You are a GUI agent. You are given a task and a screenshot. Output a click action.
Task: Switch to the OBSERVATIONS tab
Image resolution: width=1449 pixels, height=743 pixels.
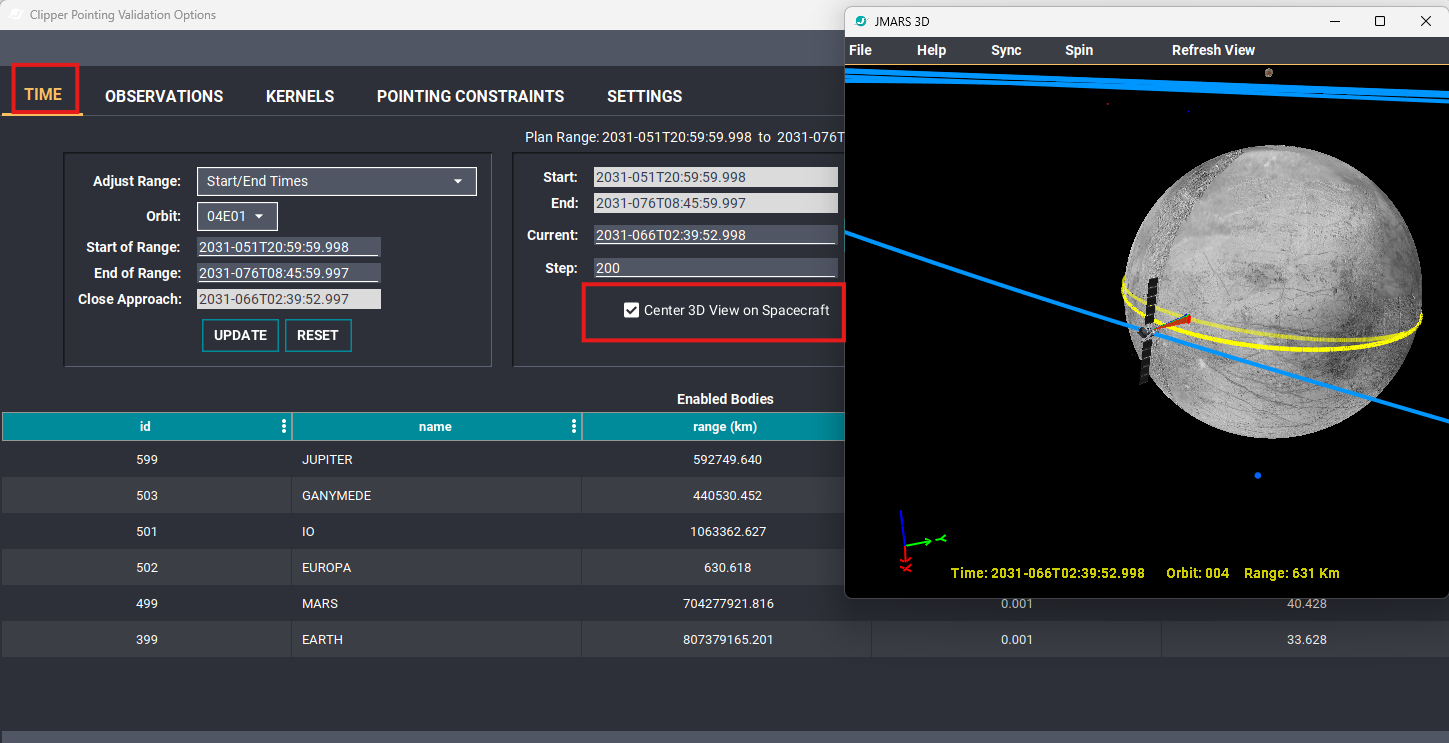pyautogui.click(x=164, y=96)
